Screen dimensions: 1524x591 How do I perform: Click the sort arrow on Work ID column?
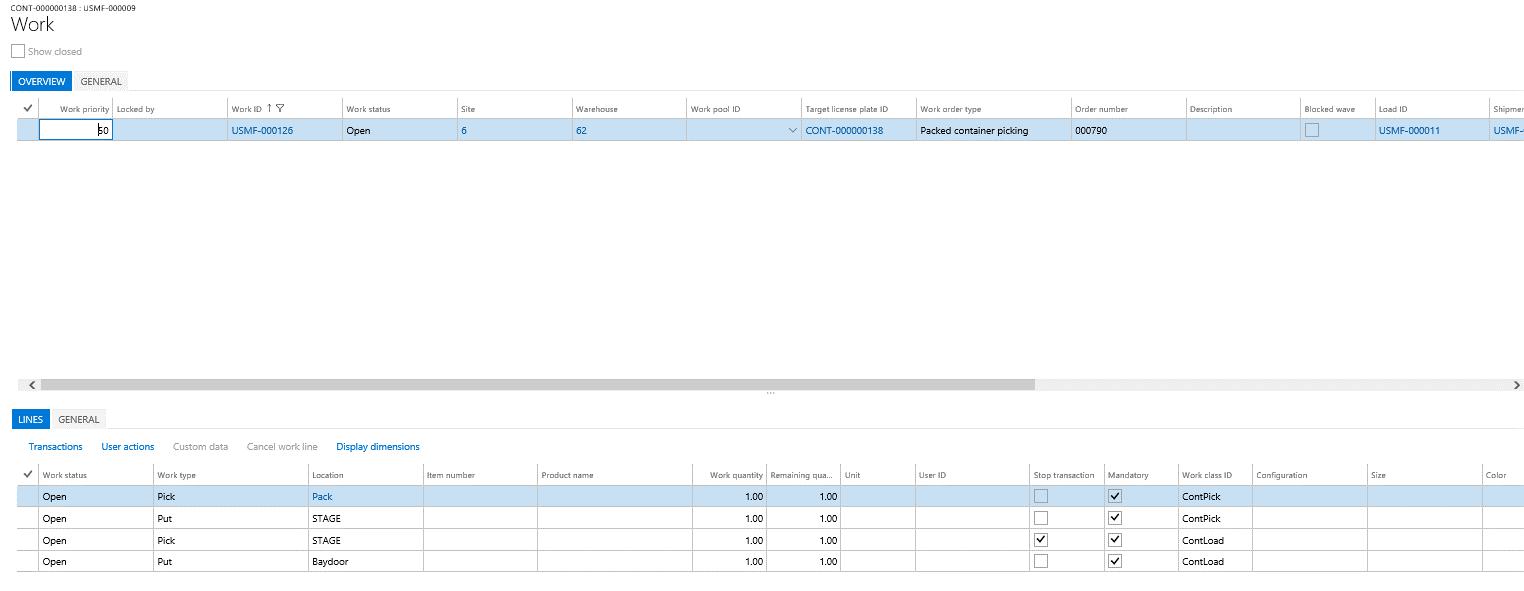[x=268, y=109]
